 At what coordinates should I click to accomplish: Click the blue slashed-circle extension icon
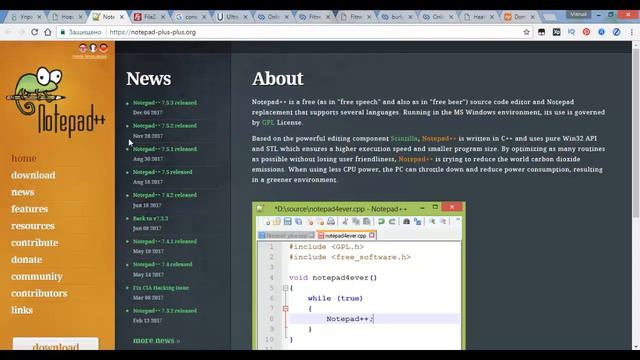(616, 32)
